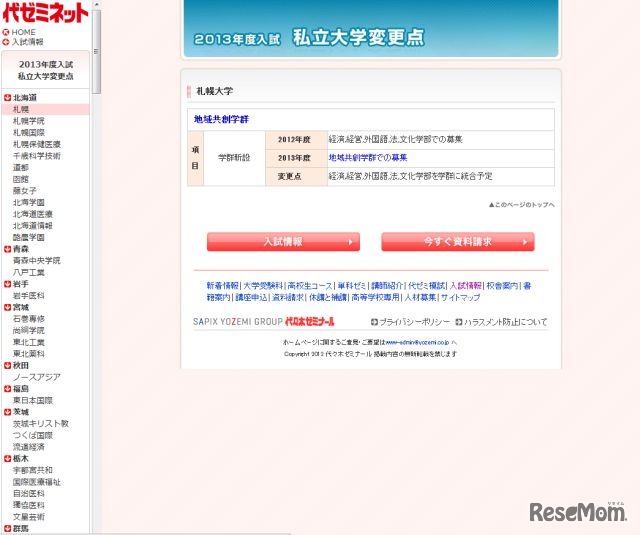
Task: Select 千歳科学技術 in the sidebar
Action: pos(37,156)
